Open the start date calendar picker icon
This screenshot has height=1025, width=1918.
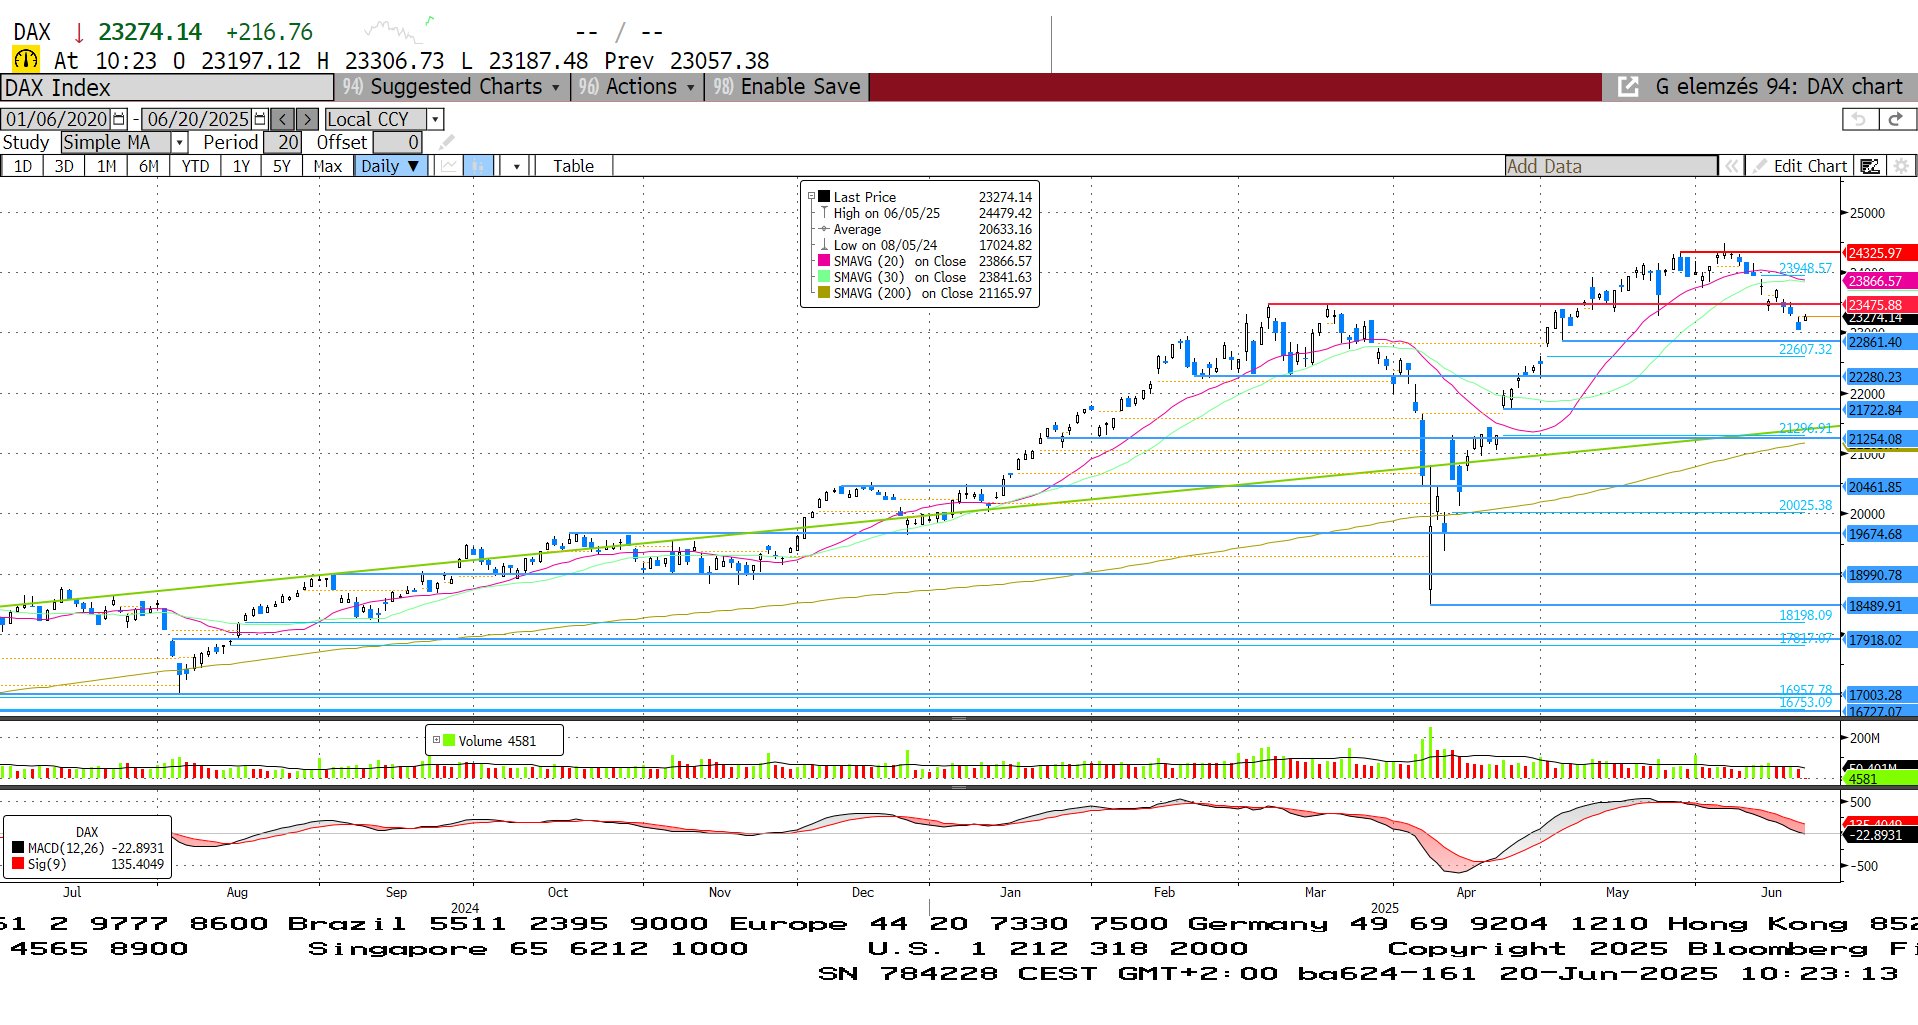119,119
